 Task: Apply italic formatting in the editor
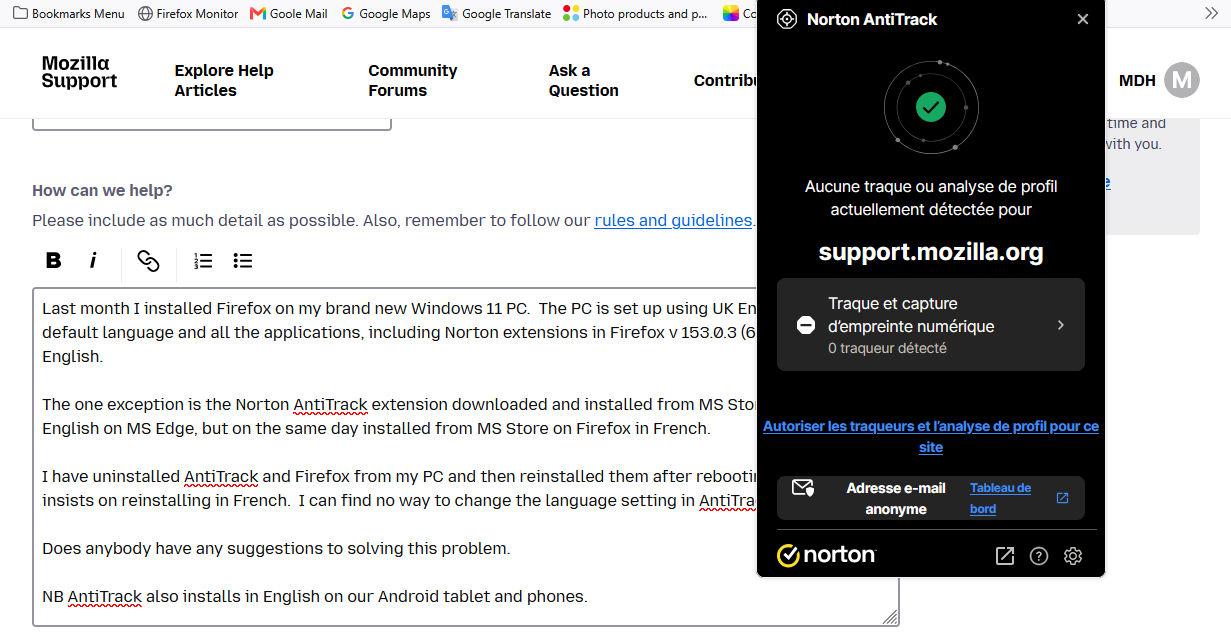point(93,261)
